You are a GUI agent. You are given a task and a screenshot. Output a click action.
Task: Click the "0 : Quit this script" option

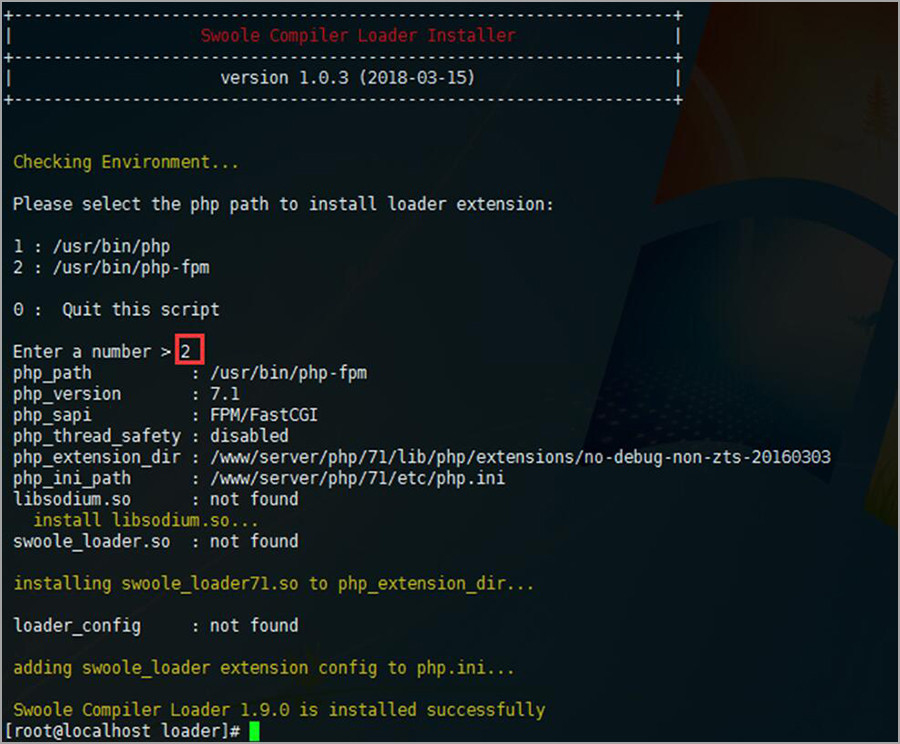(117, 310)
